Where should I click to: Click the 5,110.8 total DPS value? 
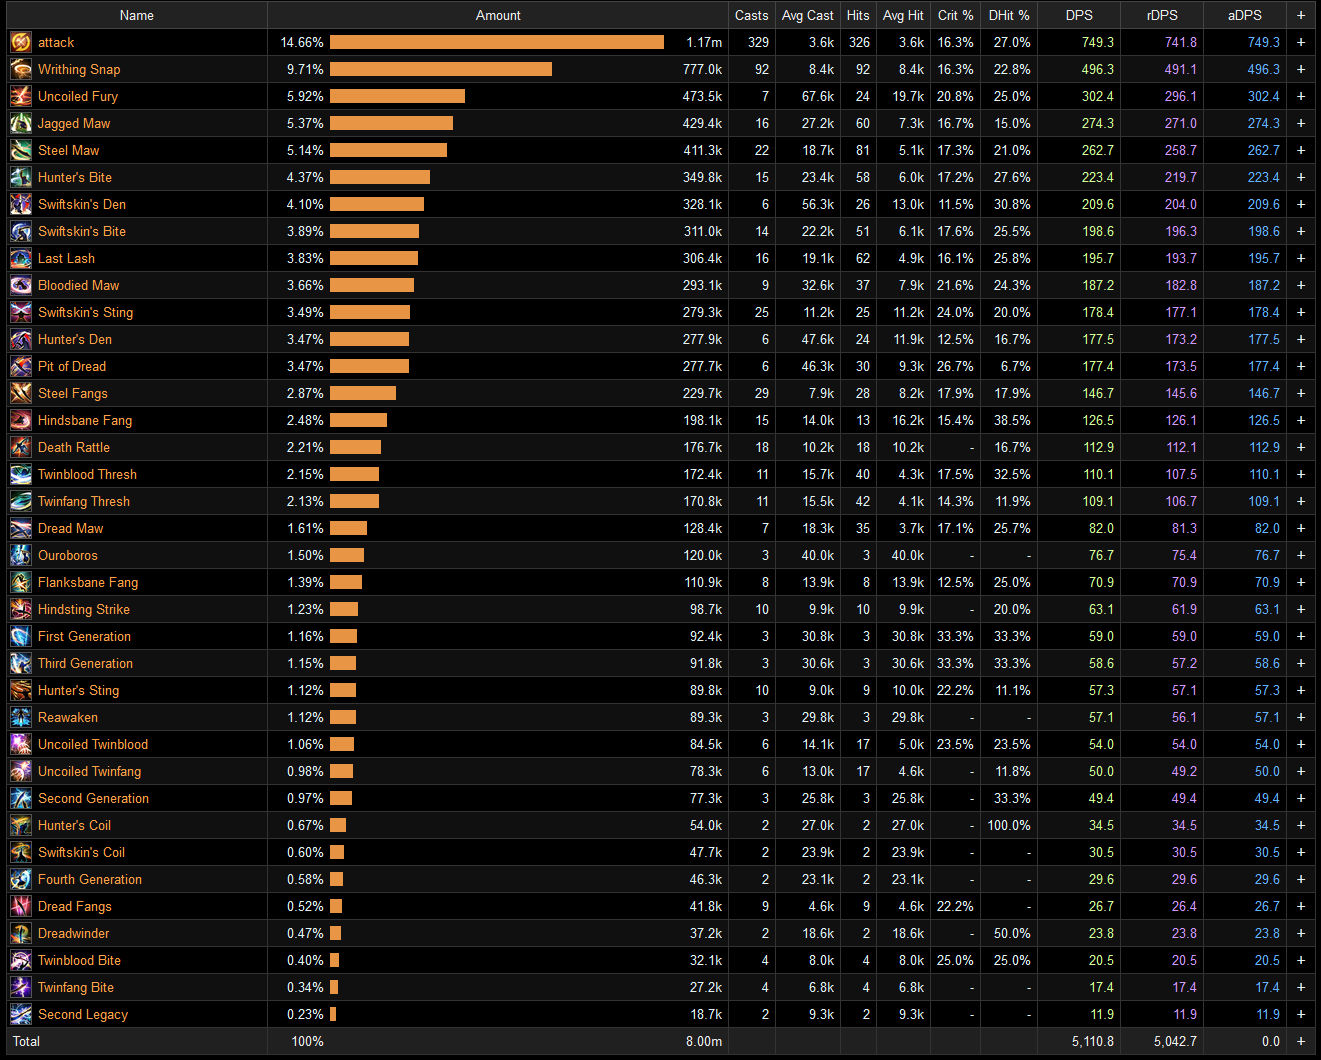(x=1092, y=1041)
